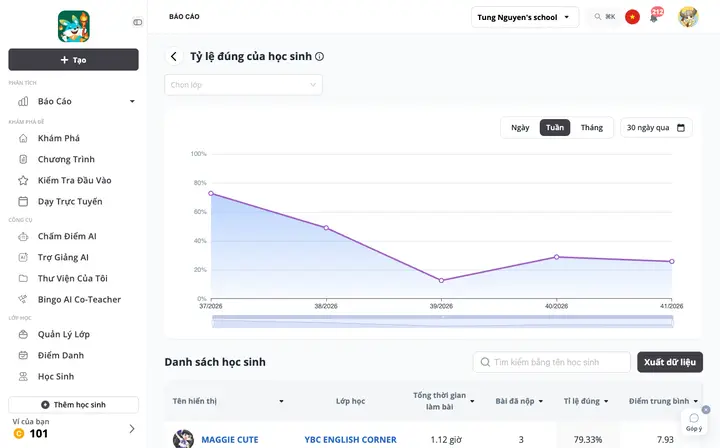Open YBC ENGLISH CORNER class link
The width and height of the screenshot is (720, 448).
pyautogui.click(x=350, y=440)
